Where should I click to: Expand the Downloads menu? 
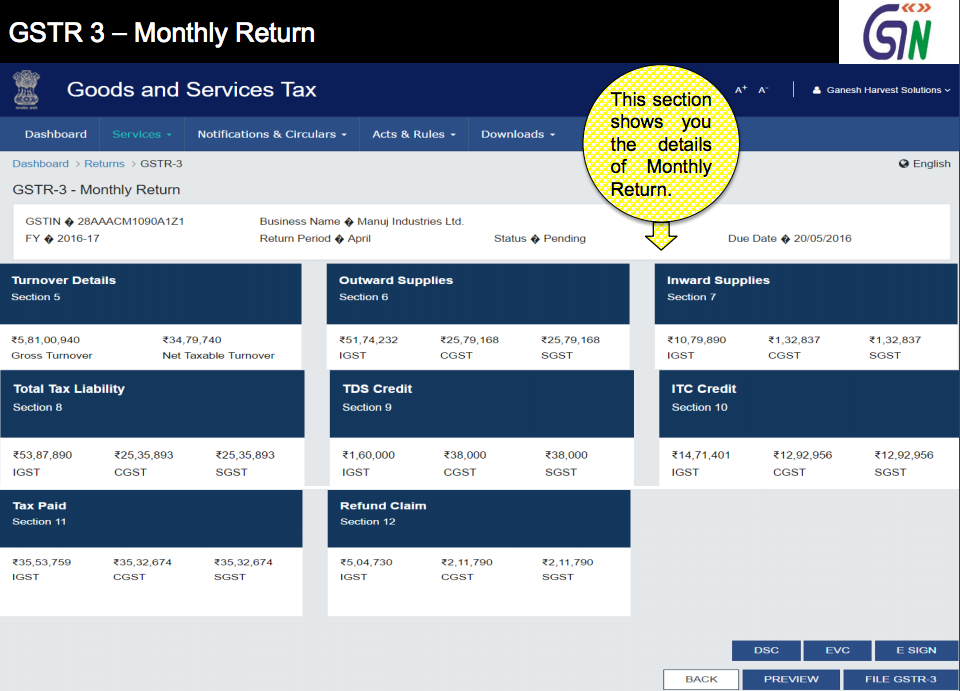(517, 133)
